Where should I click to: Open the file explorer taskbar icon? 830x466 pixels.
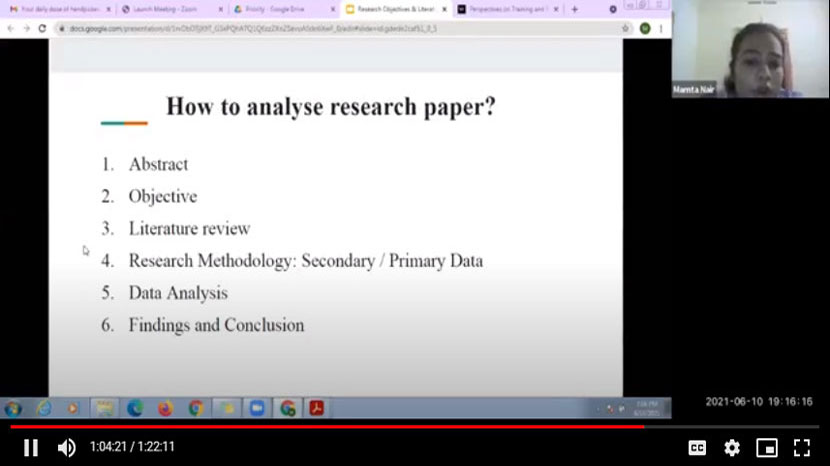click(x=104, y=408)
